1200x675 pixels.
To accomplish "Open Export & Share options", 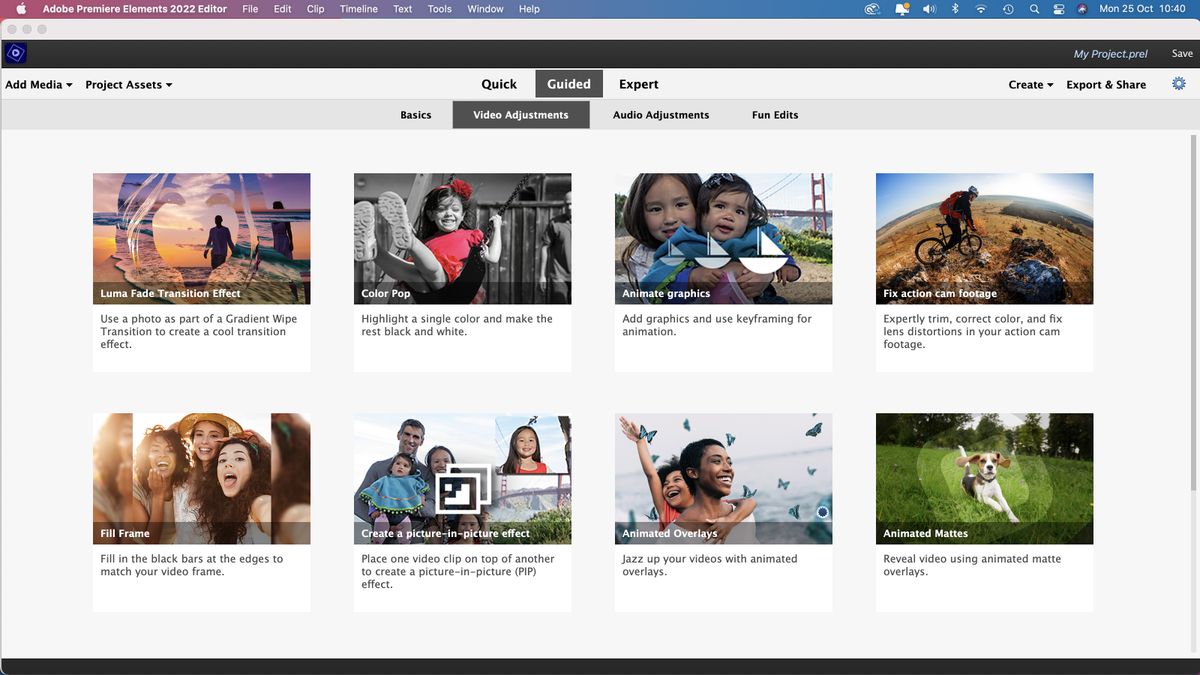I will (1106, 84).
